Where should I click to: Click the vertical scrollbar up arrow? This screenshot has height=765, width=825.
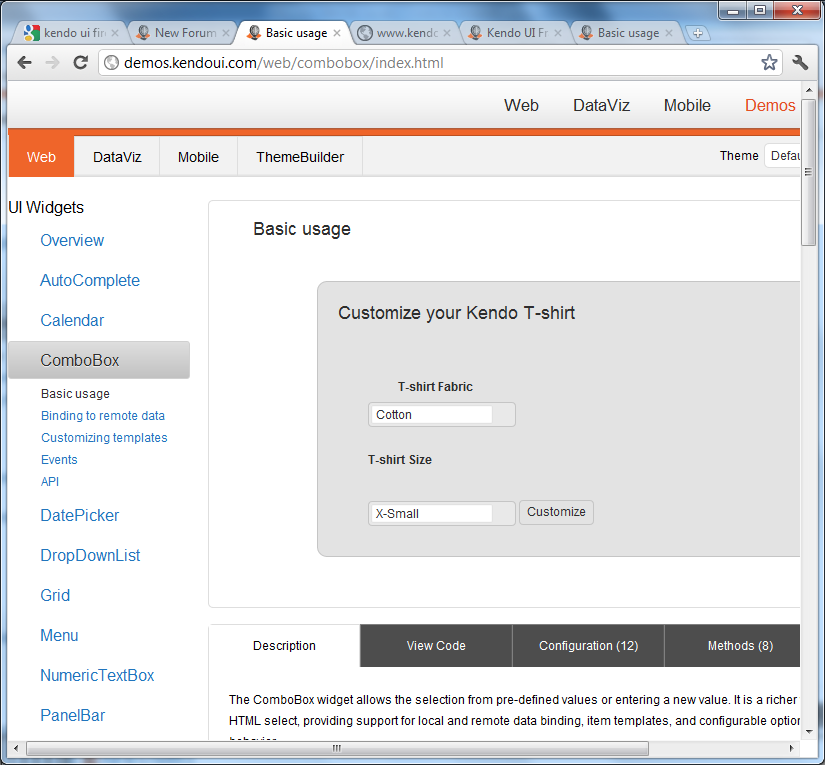[x=809, y=89]
